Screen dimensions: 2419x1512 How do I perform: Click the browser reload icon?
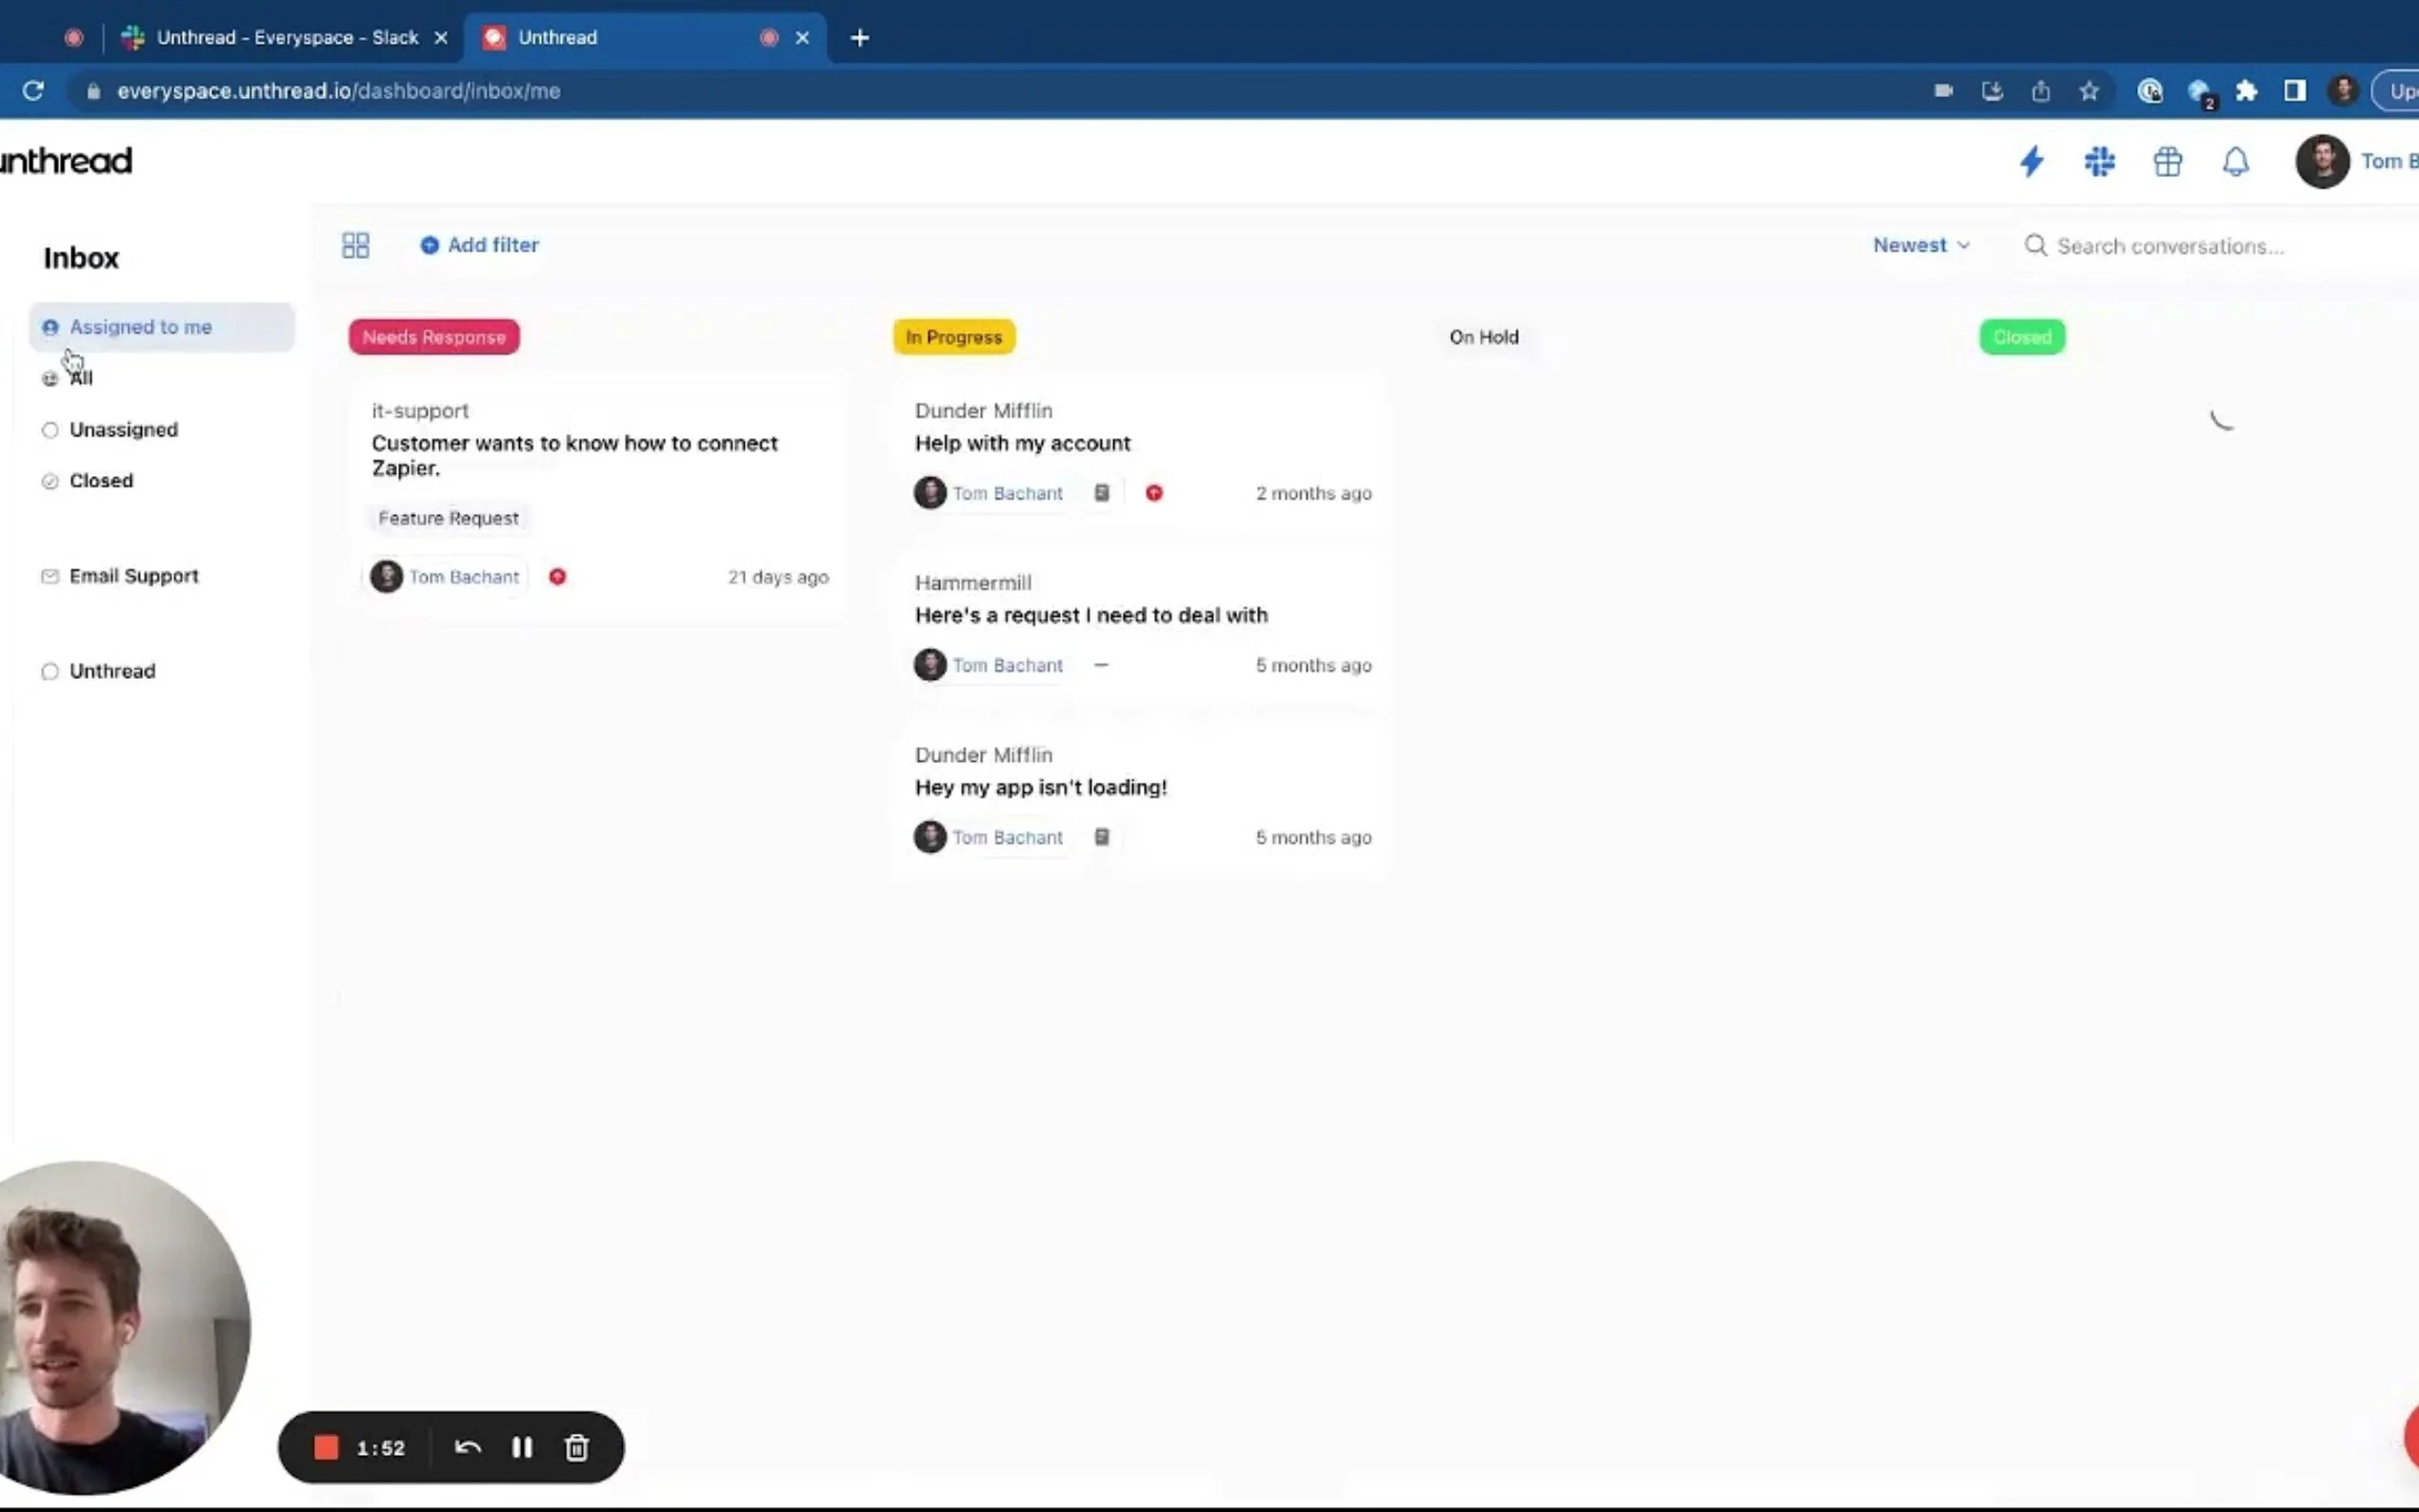coord(33,91)
